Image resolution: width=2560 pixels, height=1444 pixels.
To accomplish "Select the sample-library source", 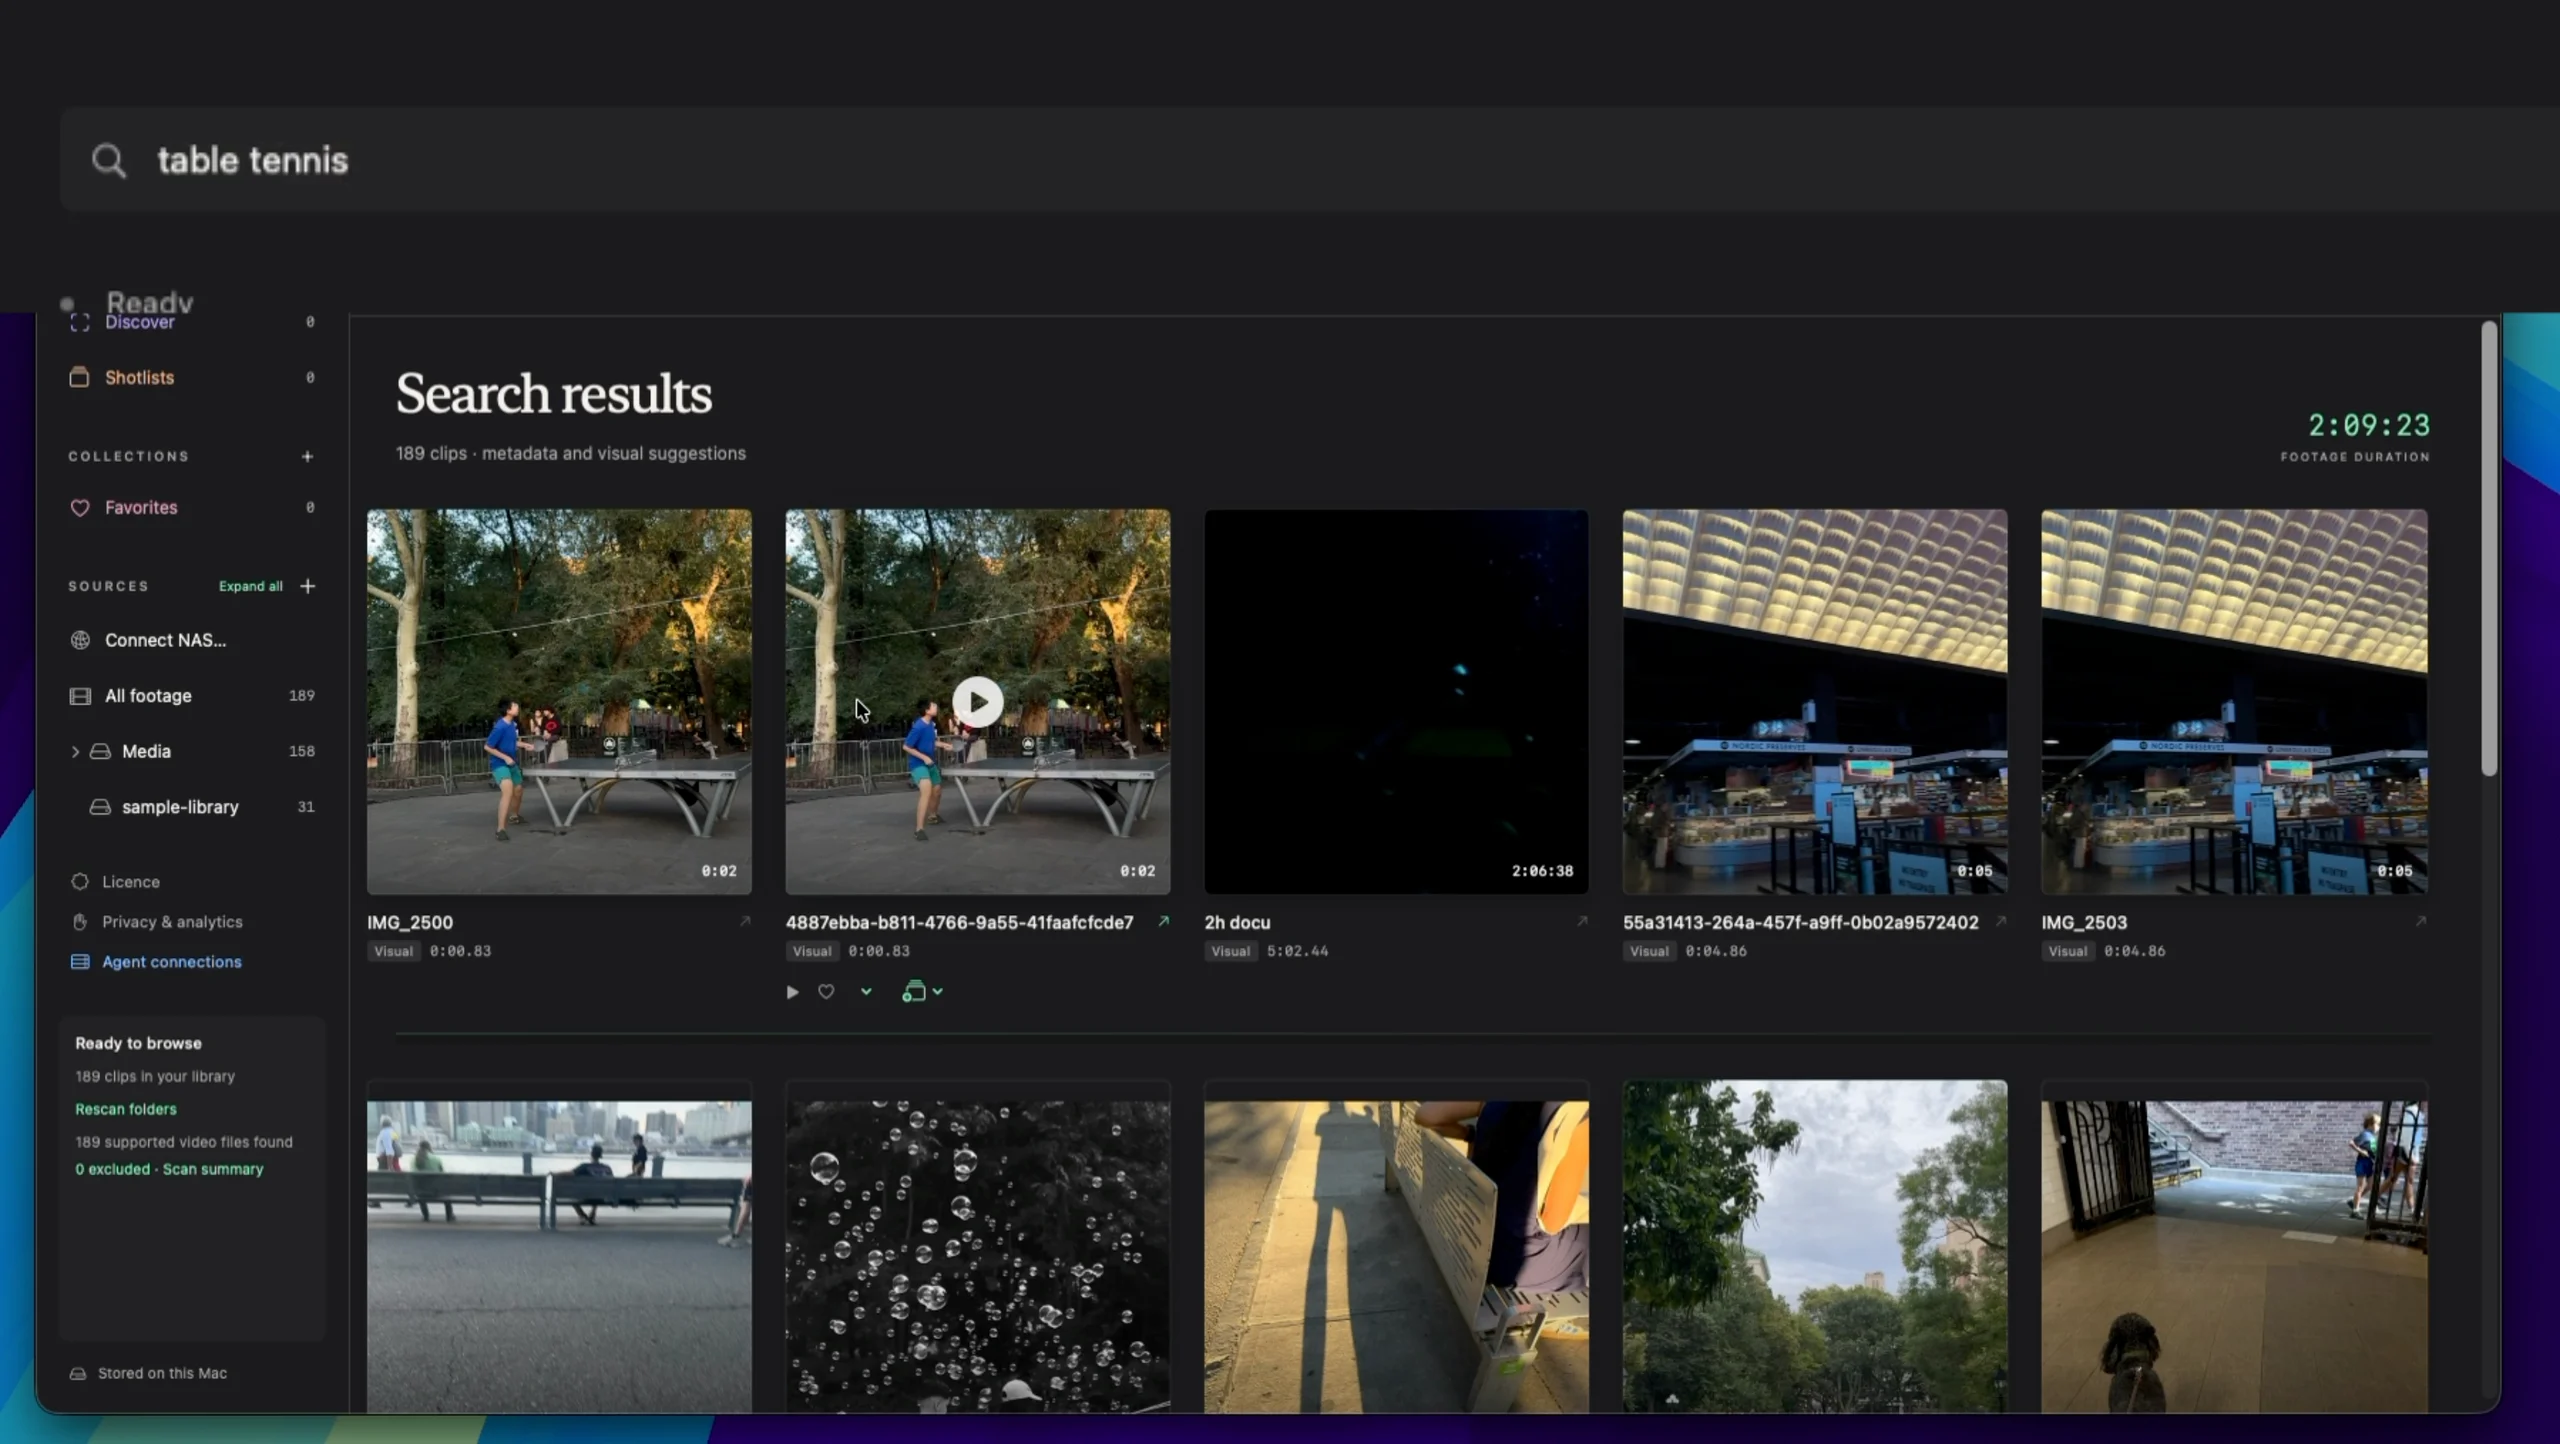I will pos(192,807).
